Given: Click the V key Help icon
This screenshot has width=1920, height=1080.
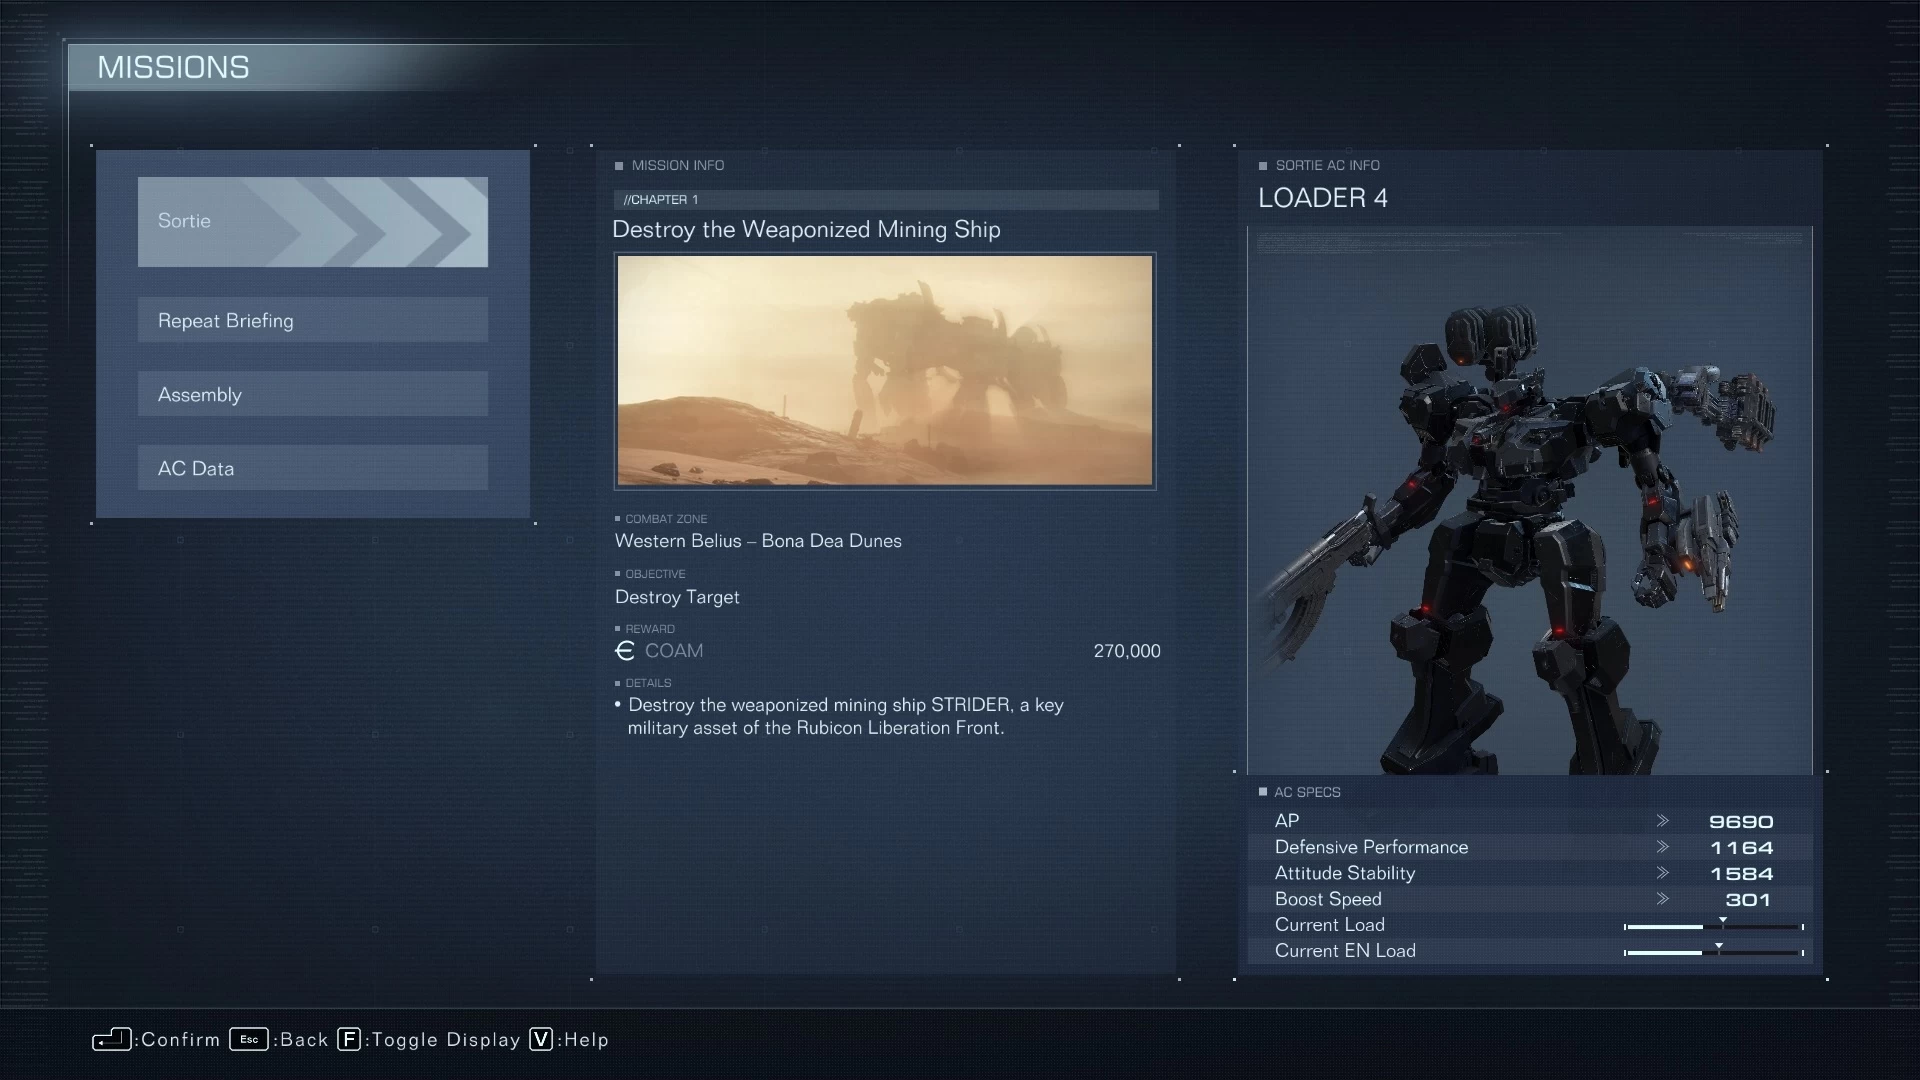Looking at the screenshot, I should [x=541, y=1039].
